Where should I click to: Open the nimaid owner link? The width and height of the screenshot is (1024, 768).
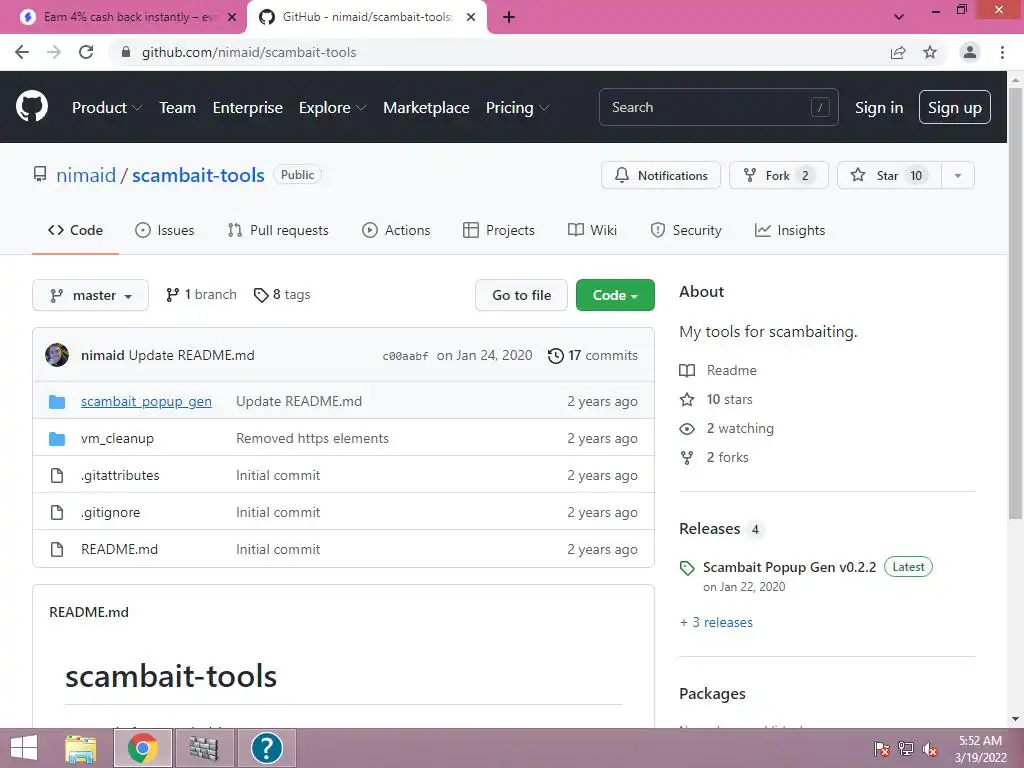point(86,175)
